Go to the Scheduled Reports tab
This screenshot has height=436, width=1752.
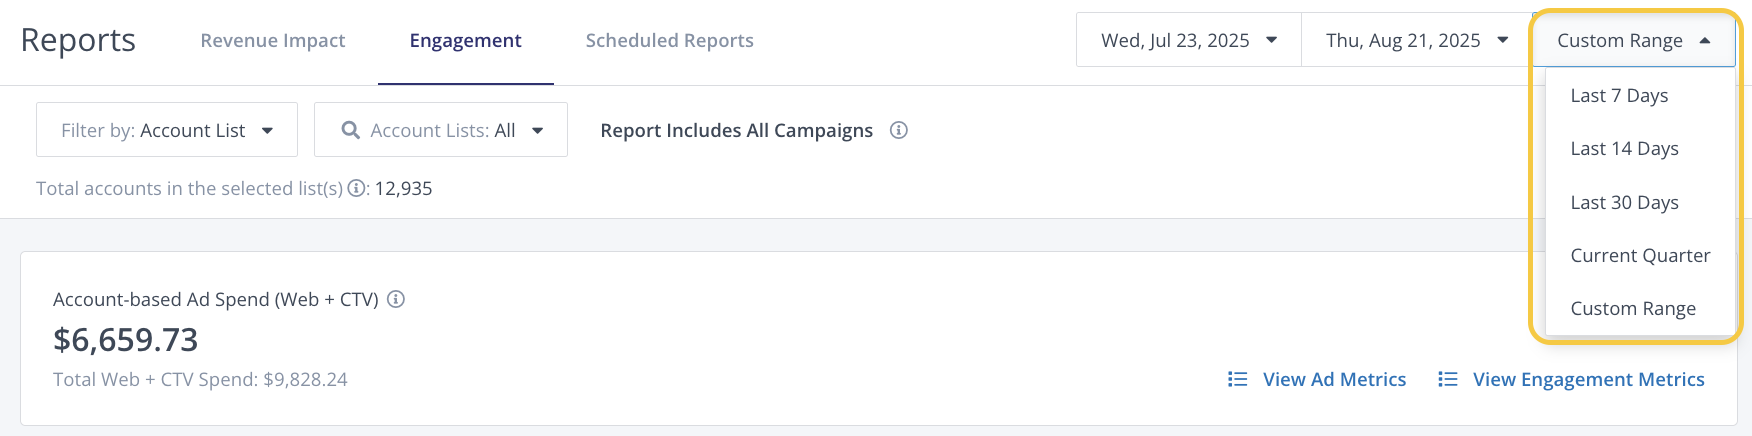point(669,40)
